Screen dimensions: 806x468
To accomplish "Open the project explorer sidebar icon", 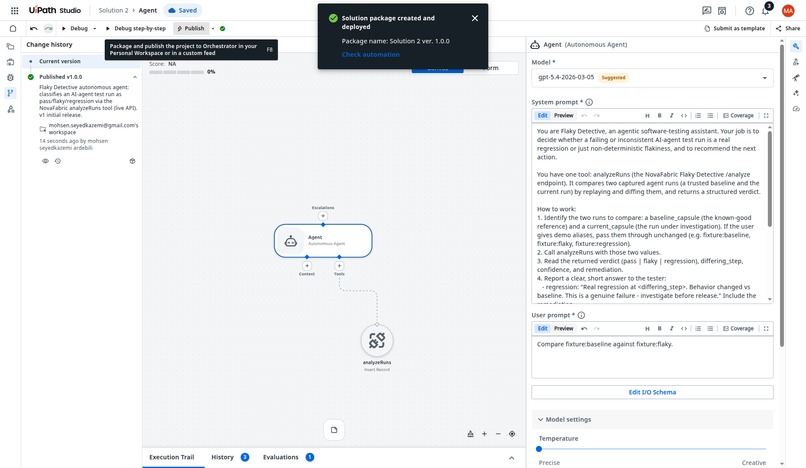I will click(10, 46).
